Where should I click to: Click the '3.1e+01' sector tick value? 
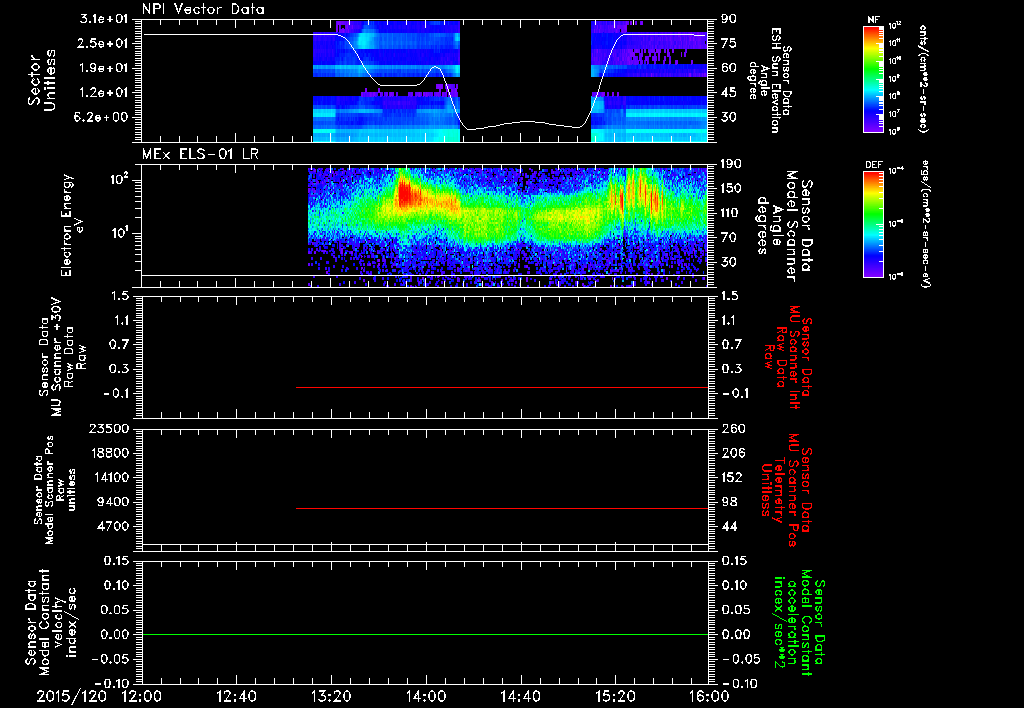click(104, 19)
